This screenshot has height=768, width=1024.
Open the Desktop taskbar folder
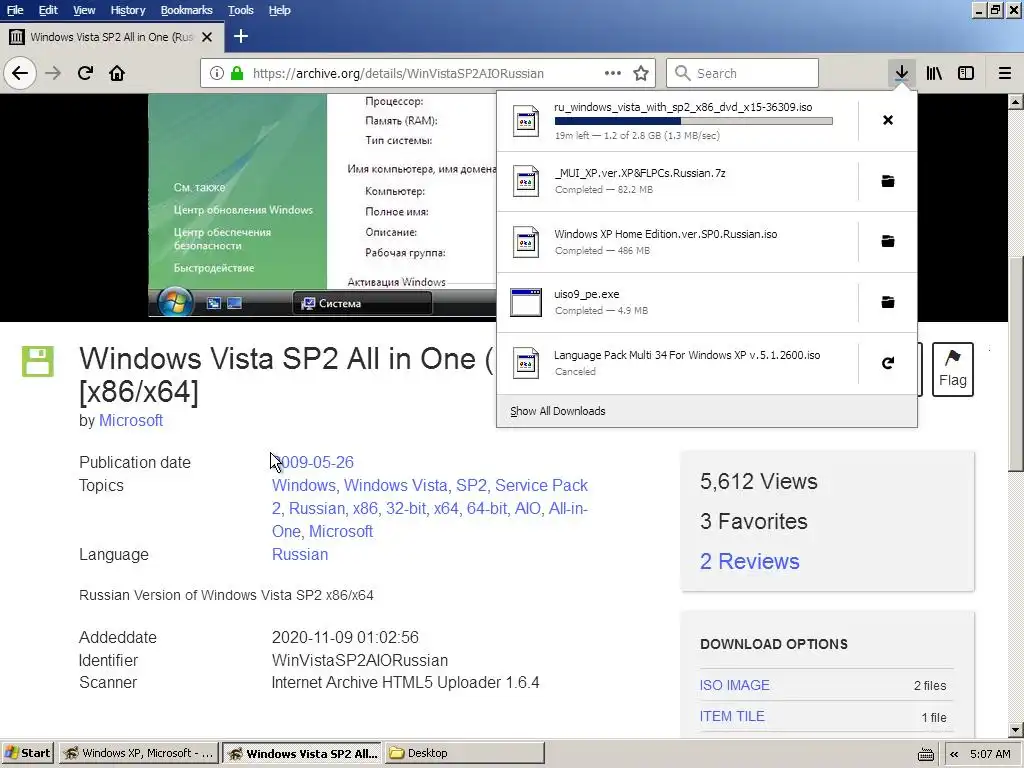[464, 753]
